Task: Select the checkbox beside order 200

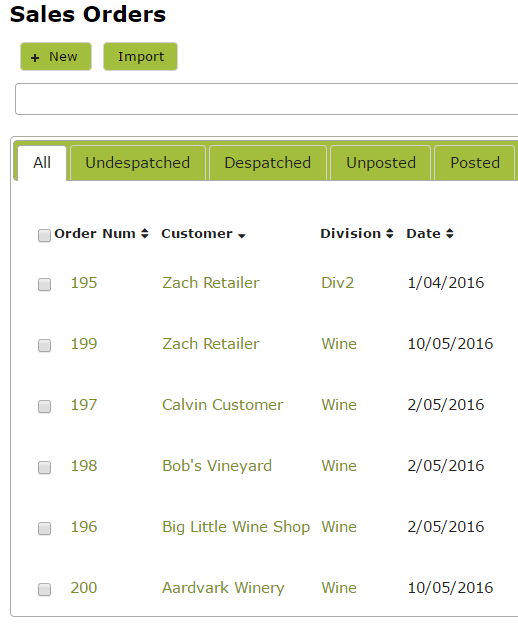Action: pos(44,589)
